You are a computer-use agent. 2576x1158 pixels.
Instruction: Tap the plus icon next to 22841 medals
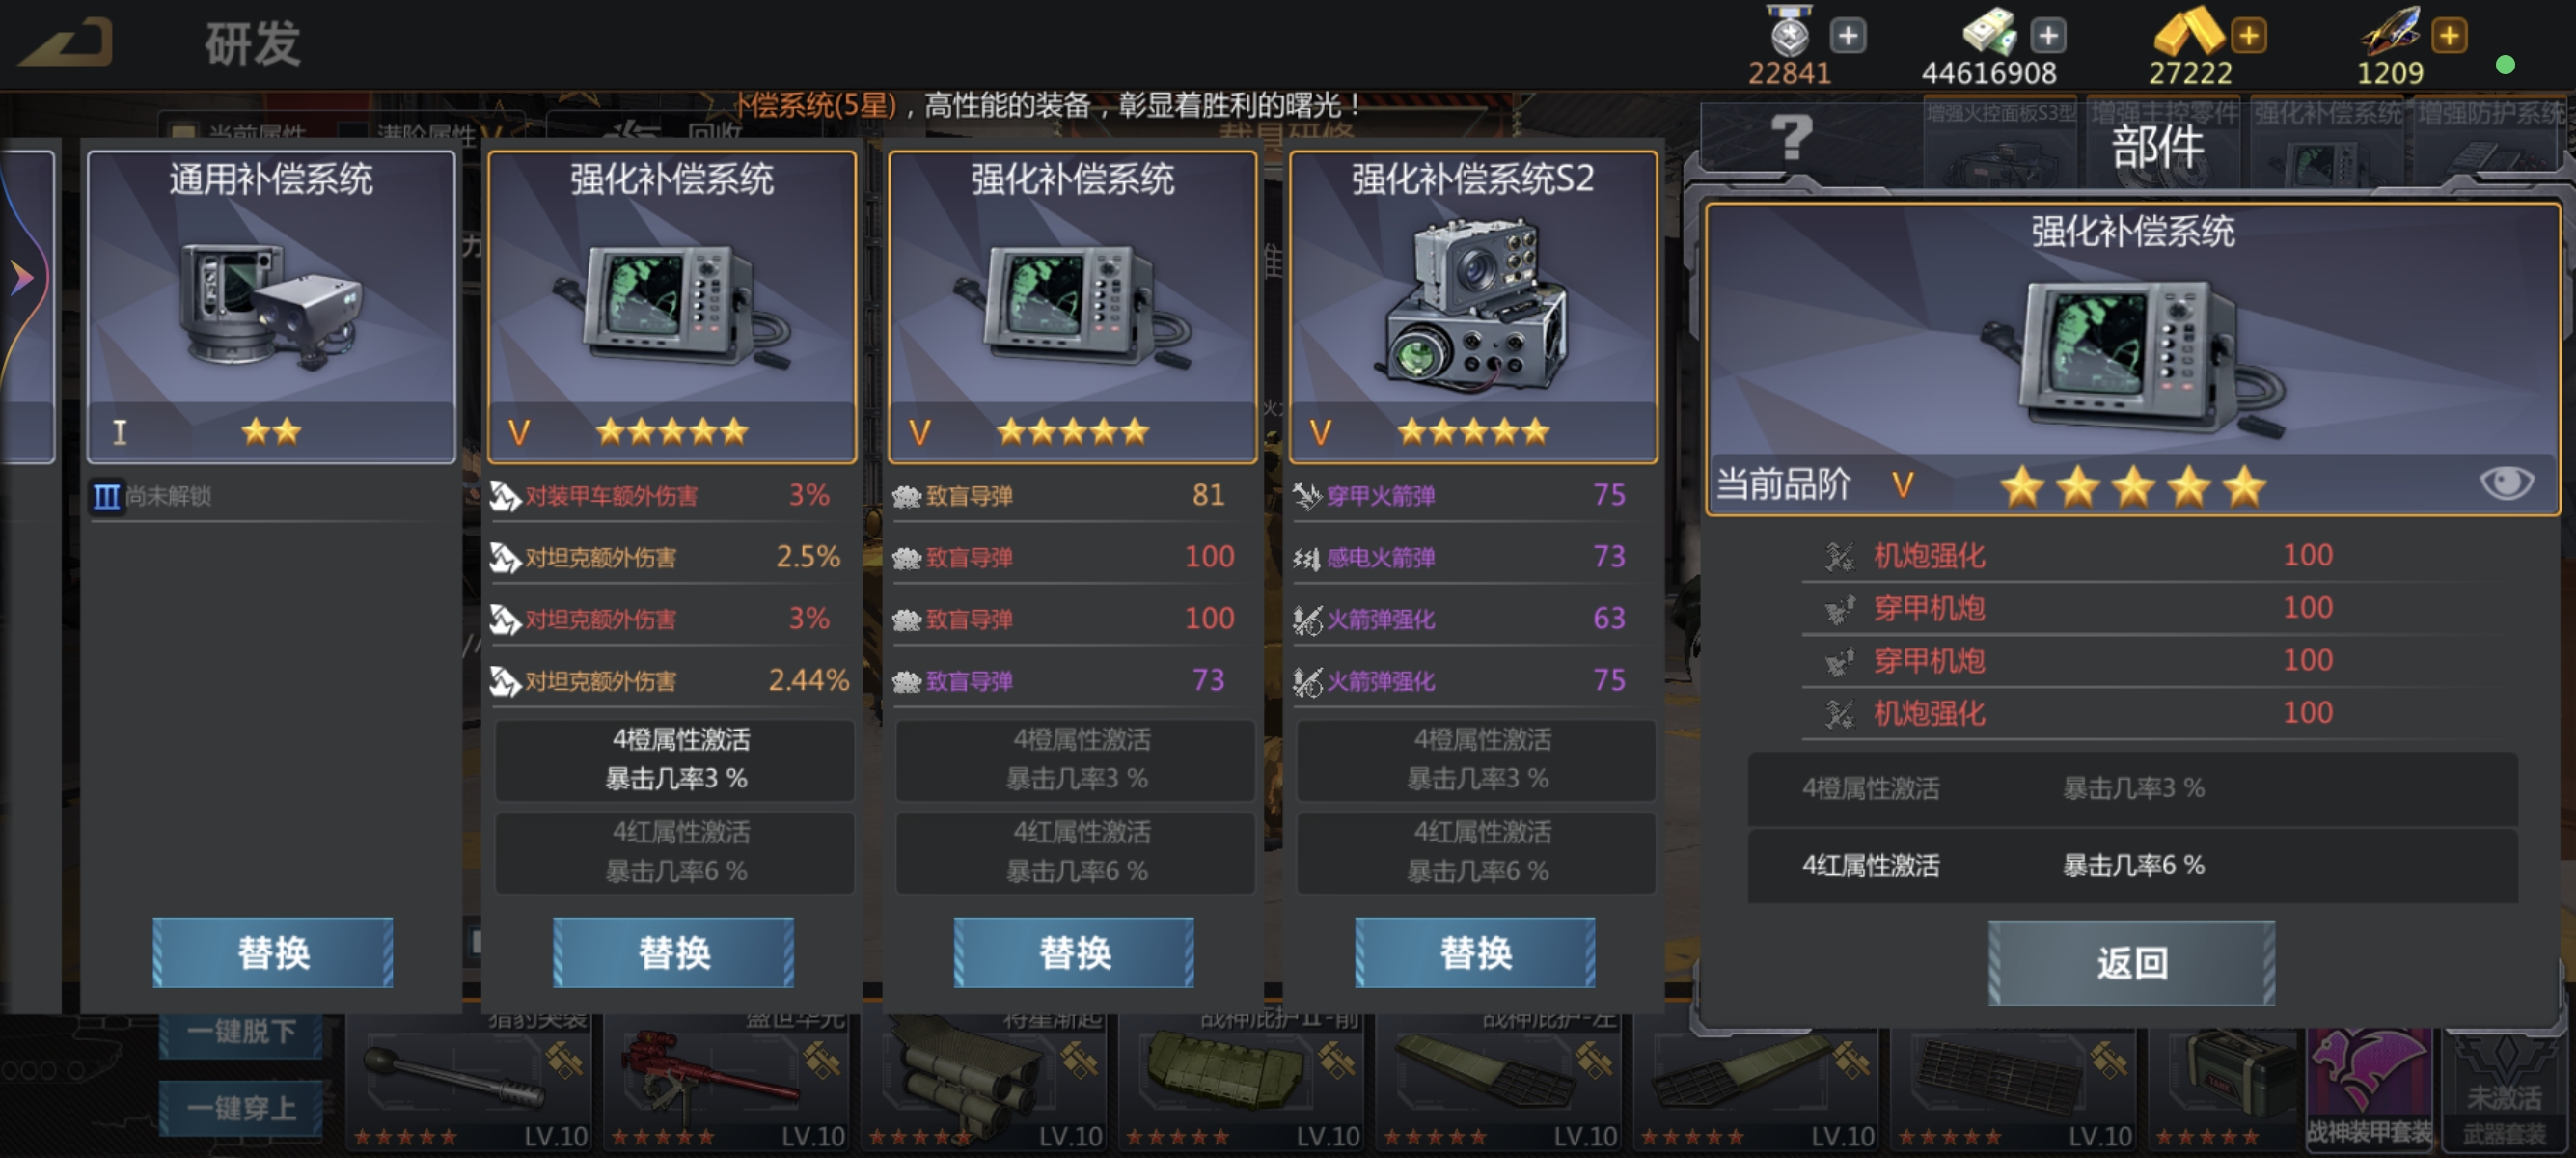click(x=1847, y=37)
